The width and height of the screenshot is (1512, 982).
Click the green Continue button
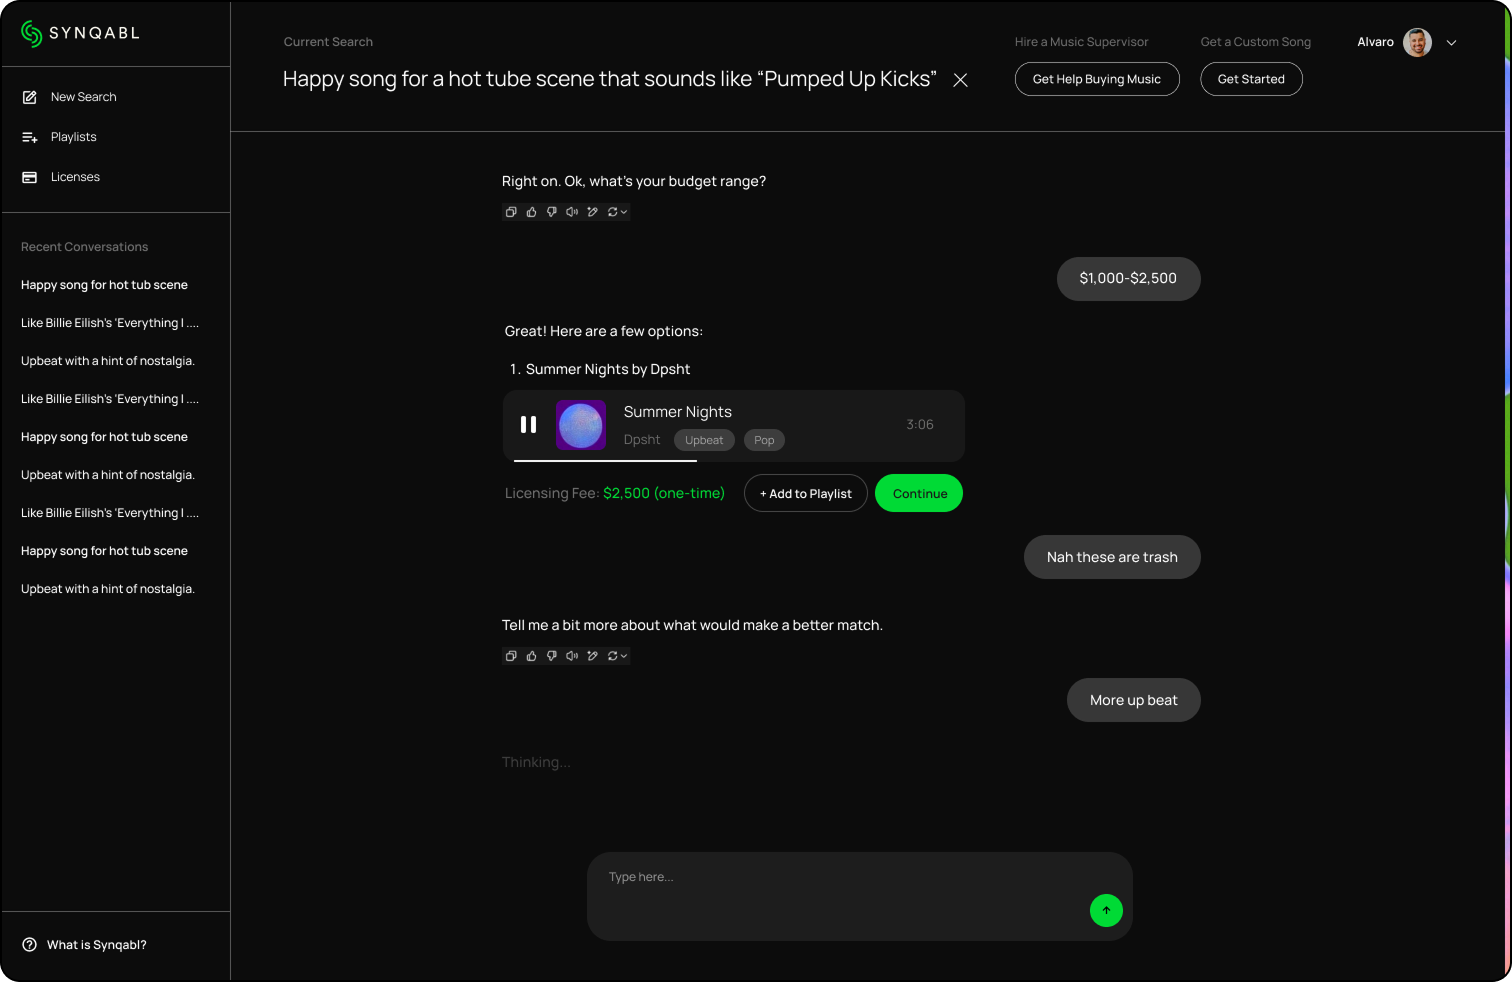point(919,493)
